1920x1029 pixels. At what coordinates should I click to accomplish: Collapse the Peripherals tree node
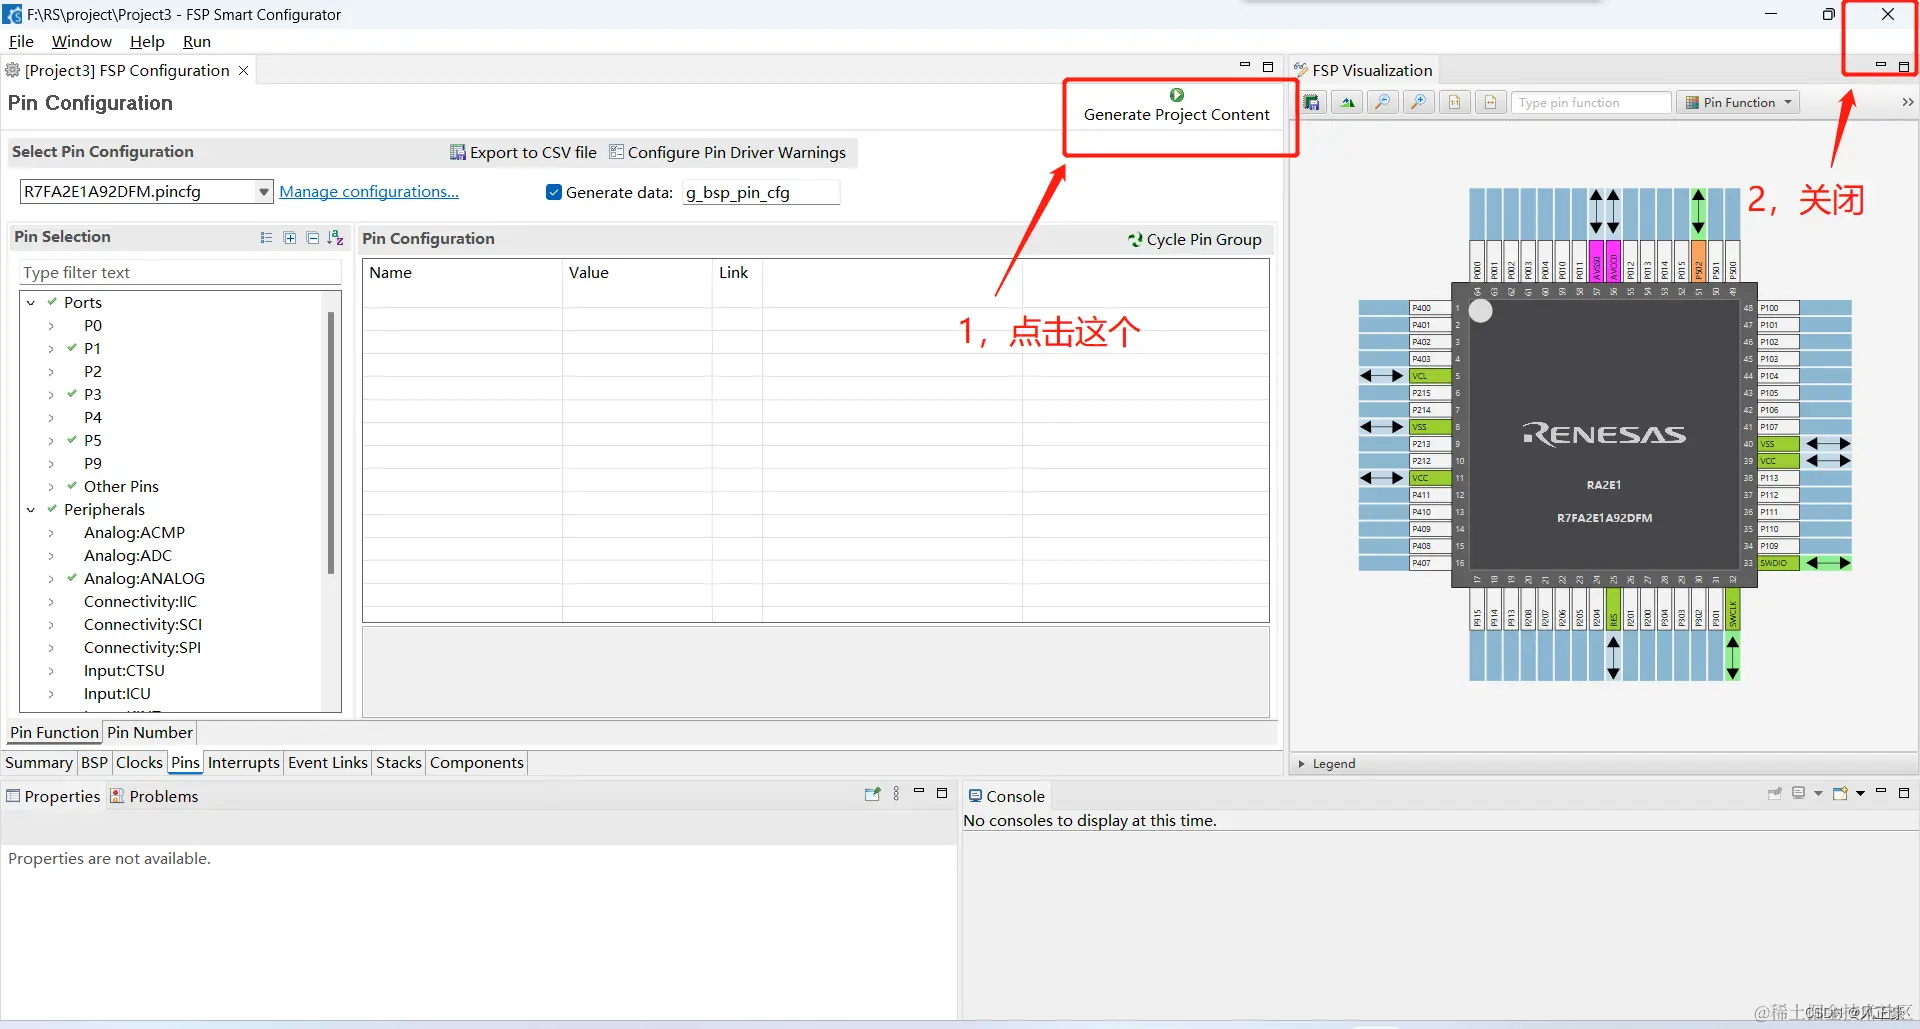pyautogui.click(x=31, y=509)
